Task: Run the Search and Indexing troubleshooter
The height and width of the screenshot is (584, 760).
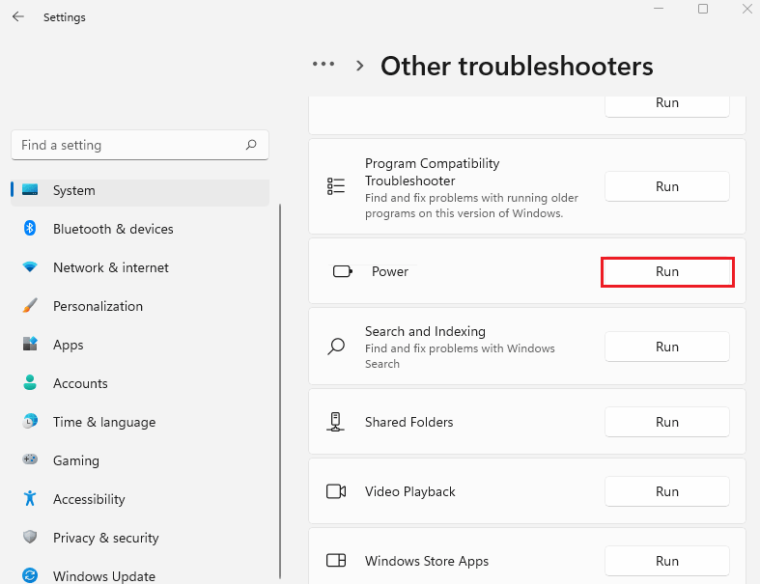Action: tap(667, 347)
